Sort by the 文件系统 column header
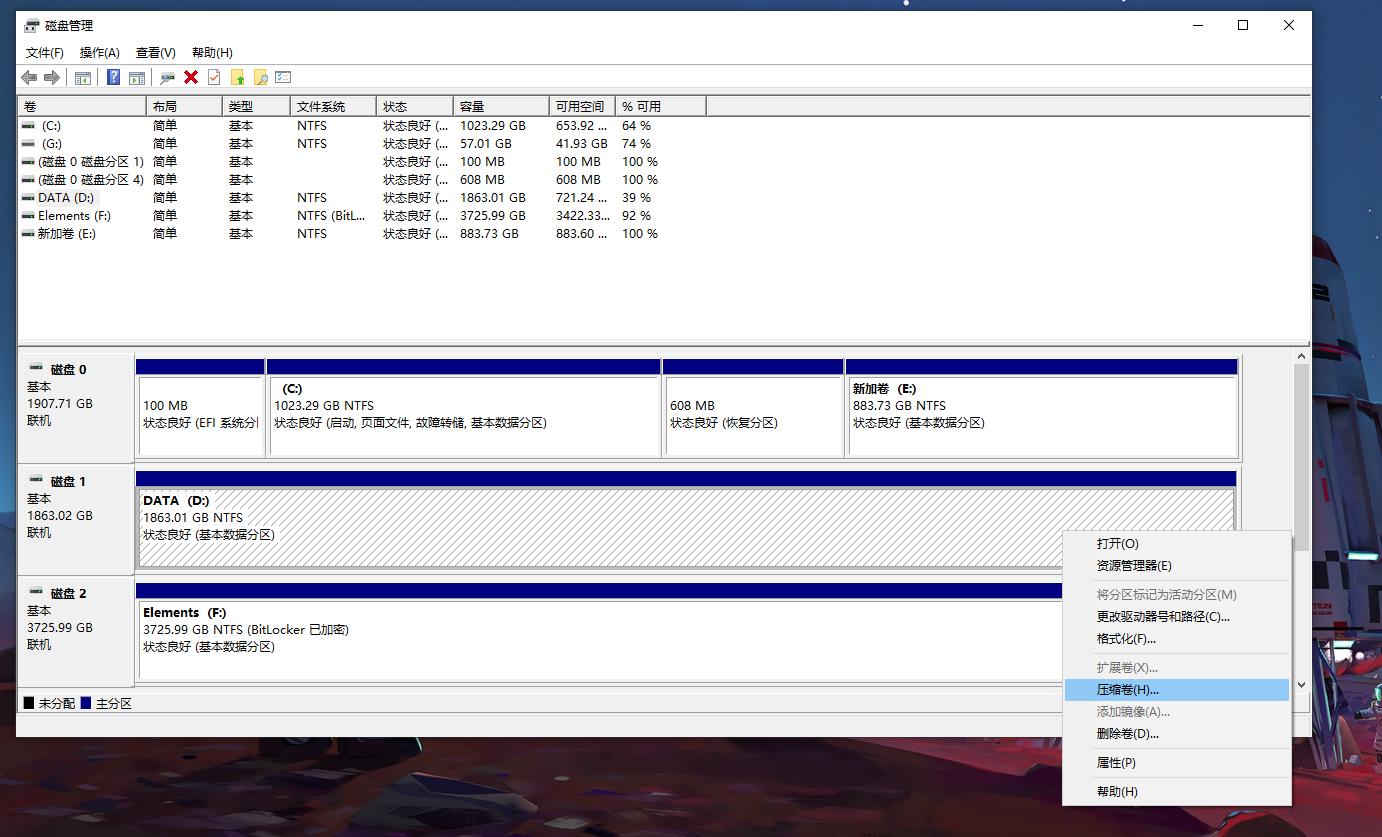This screenshot has height=837, width=1382. pos(333,106)
